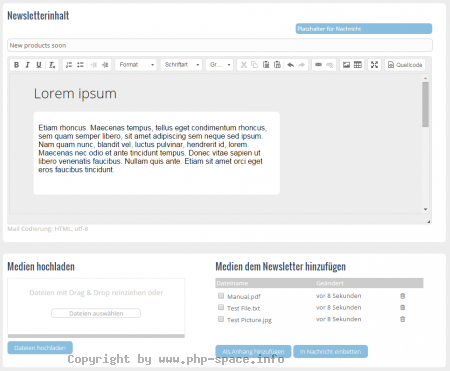Undo the last edit
Screen dimensions: 450x371
pyautogui.click(x=291, y=65)
